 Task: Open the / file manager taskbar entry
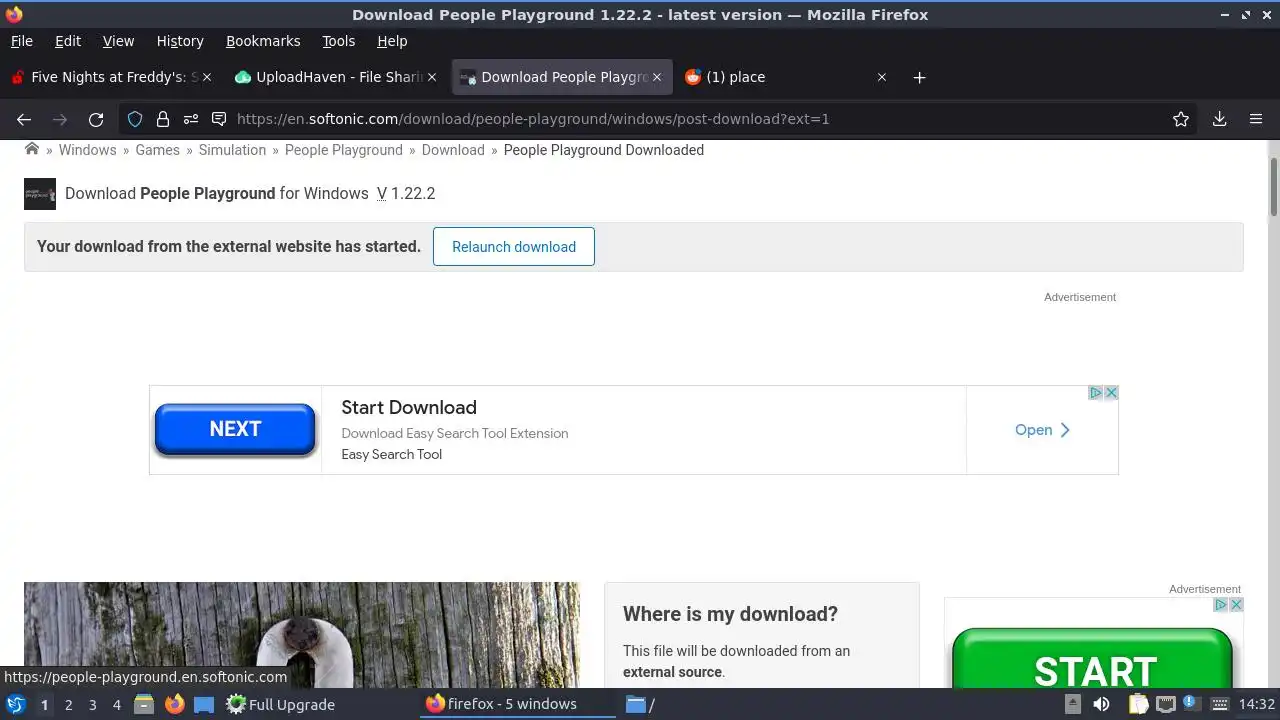pos(640,704)
